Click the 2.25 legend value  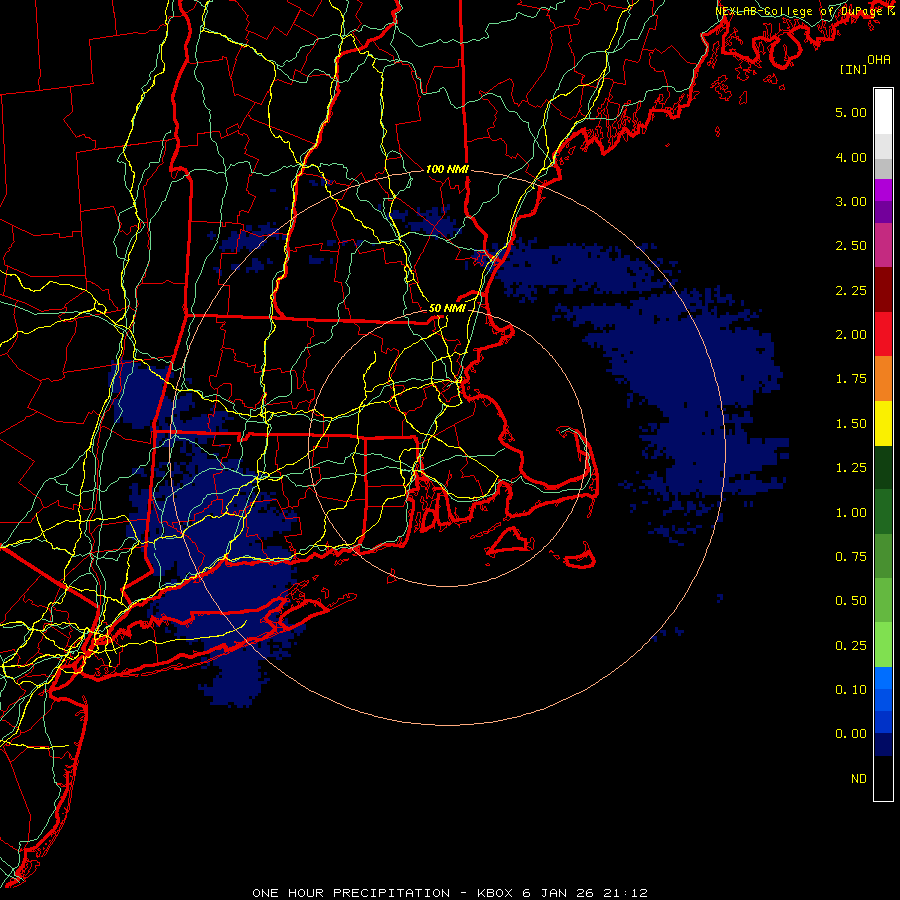point(851,290)
